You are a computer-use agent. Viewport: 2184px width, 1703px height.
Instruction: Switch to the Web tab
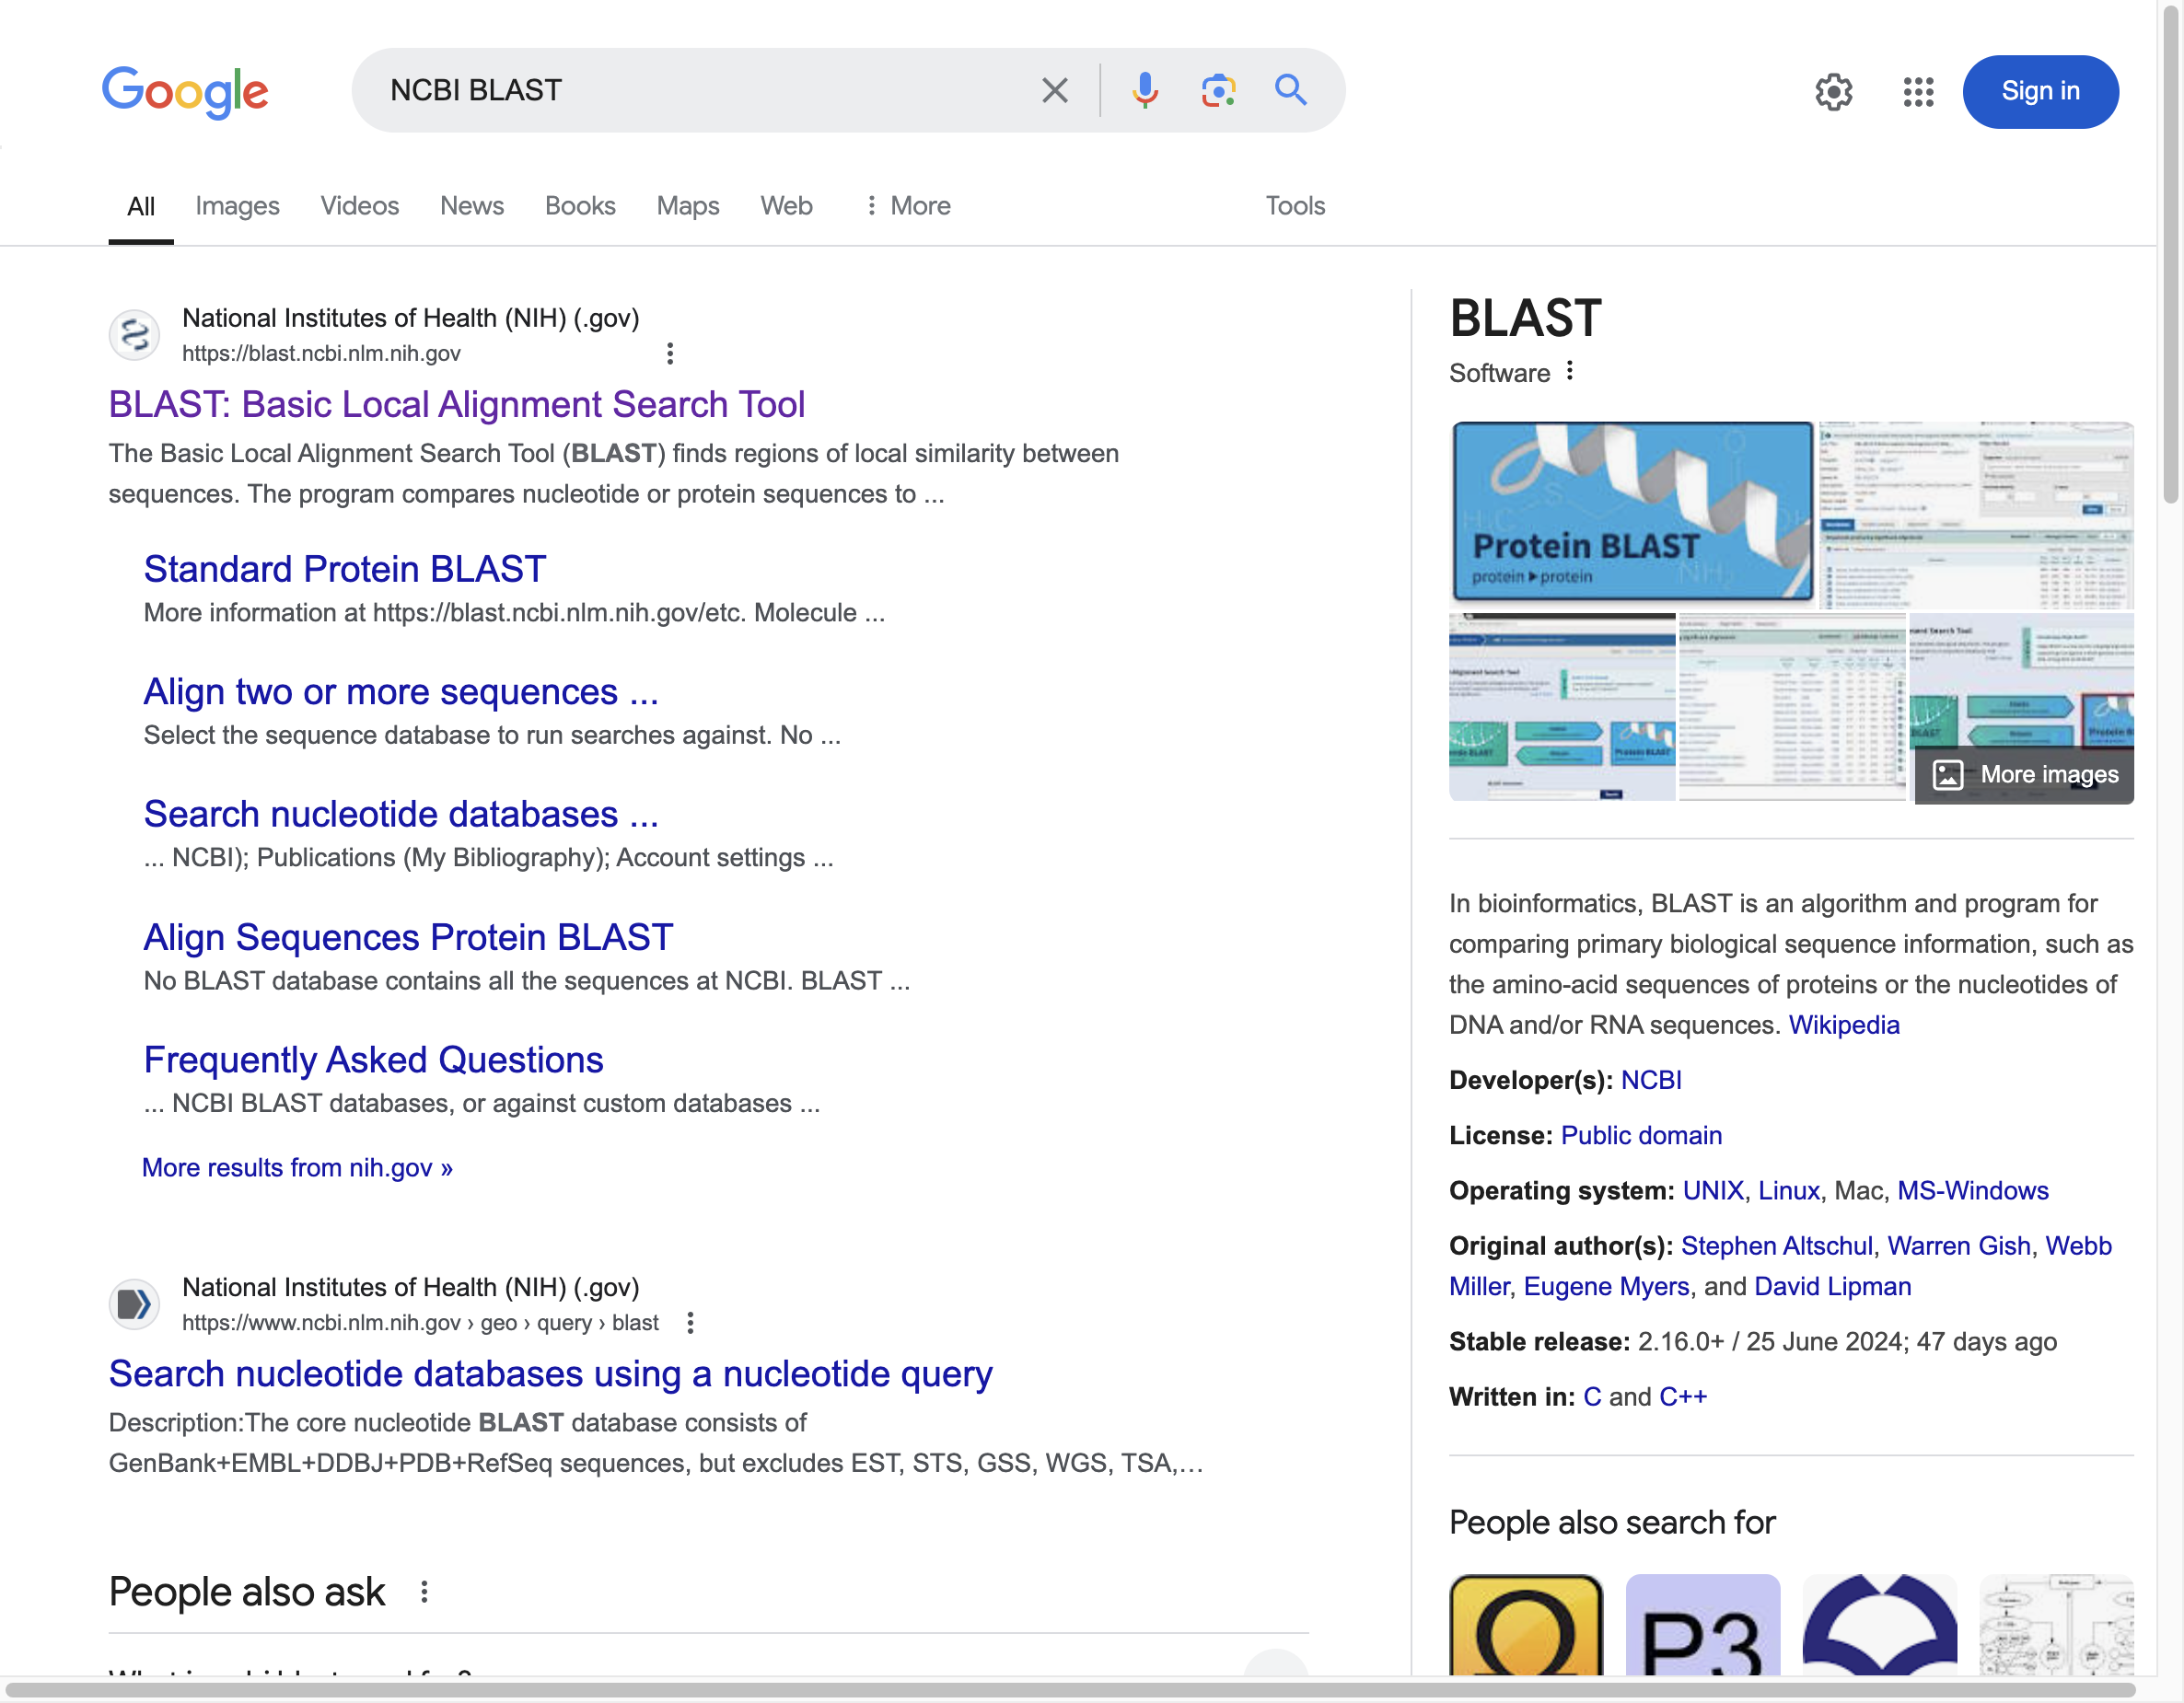tap(786, 206)
